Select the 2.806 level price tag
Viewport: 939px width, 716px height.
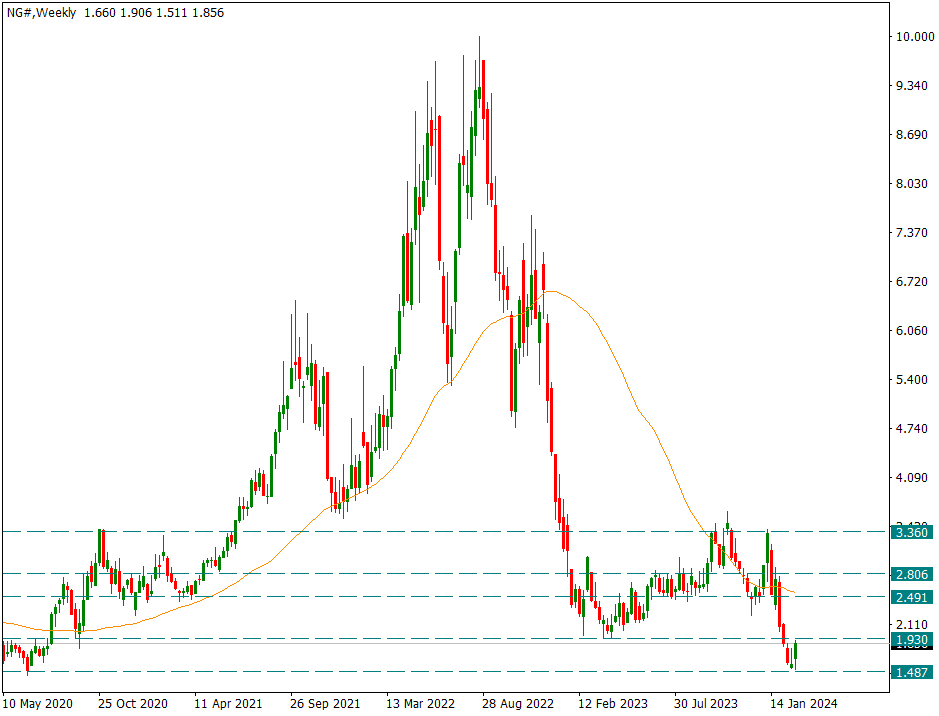click(911, 575)
